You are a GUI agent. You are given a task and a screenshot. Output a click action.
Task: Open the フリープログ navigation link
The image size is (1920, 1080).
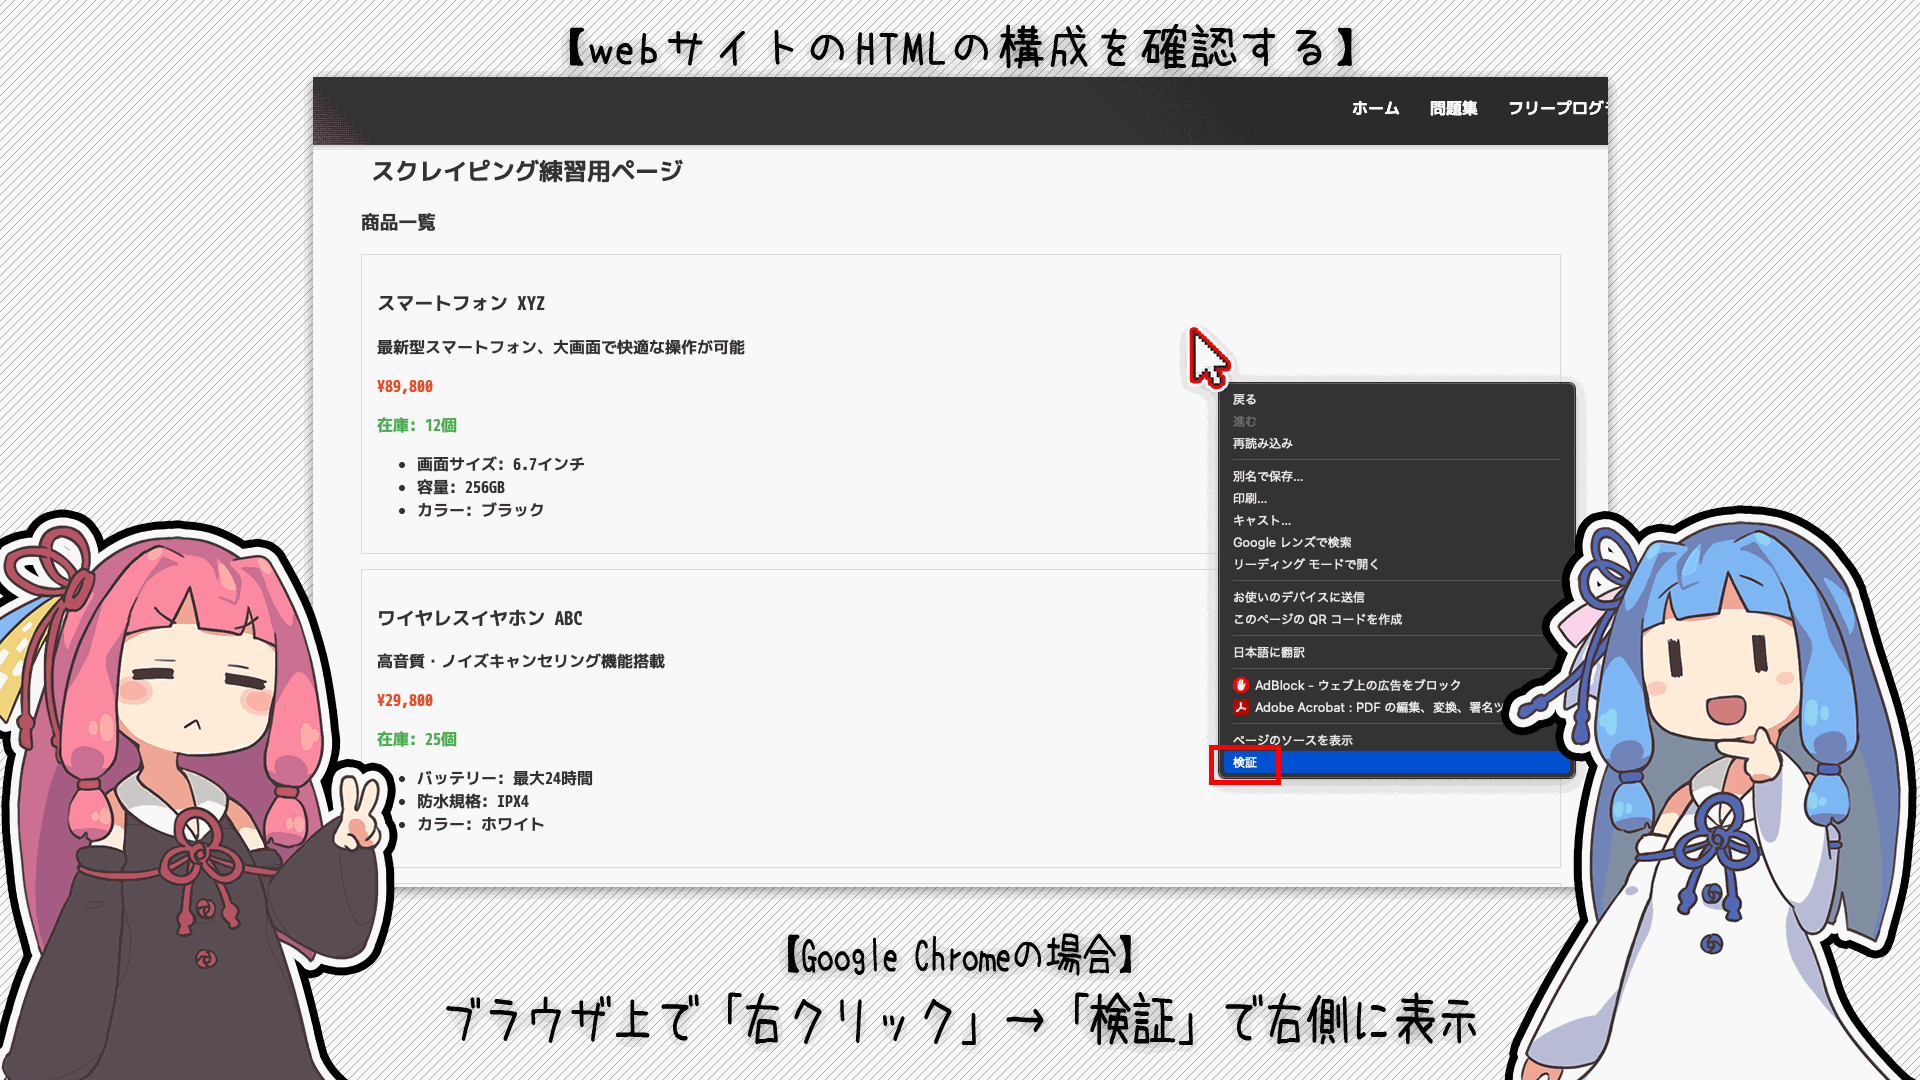[1557, 108]
